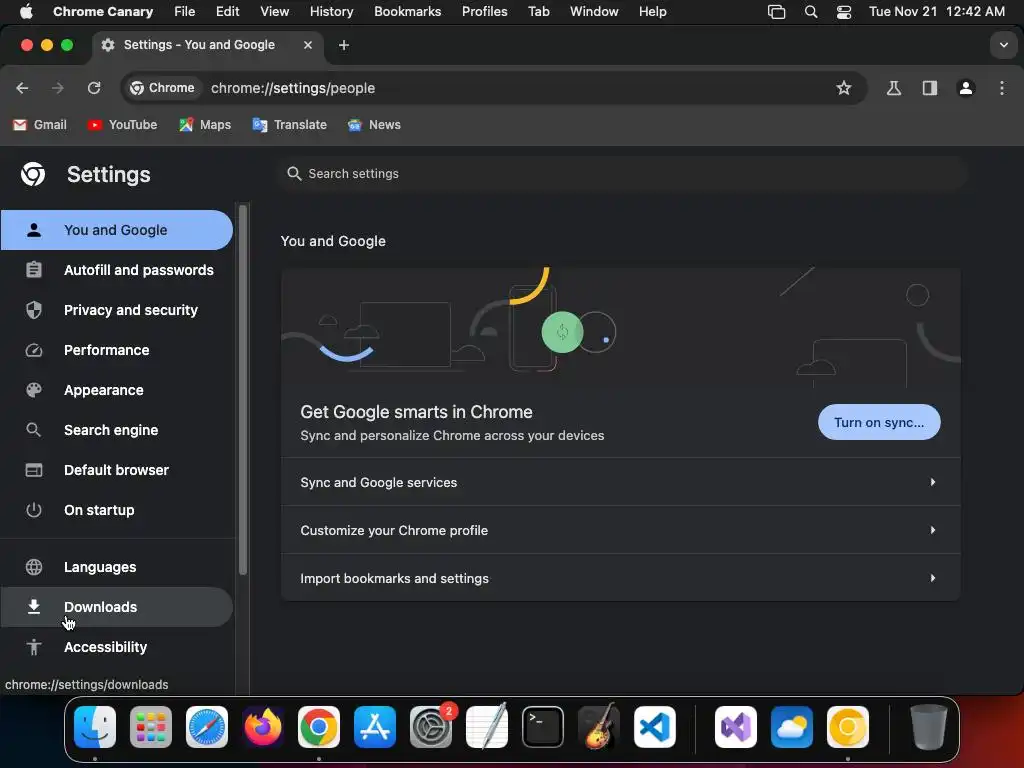1024x768 pixels.
Task: Open the Chrome Canary app menu
Action: (103, 12)
